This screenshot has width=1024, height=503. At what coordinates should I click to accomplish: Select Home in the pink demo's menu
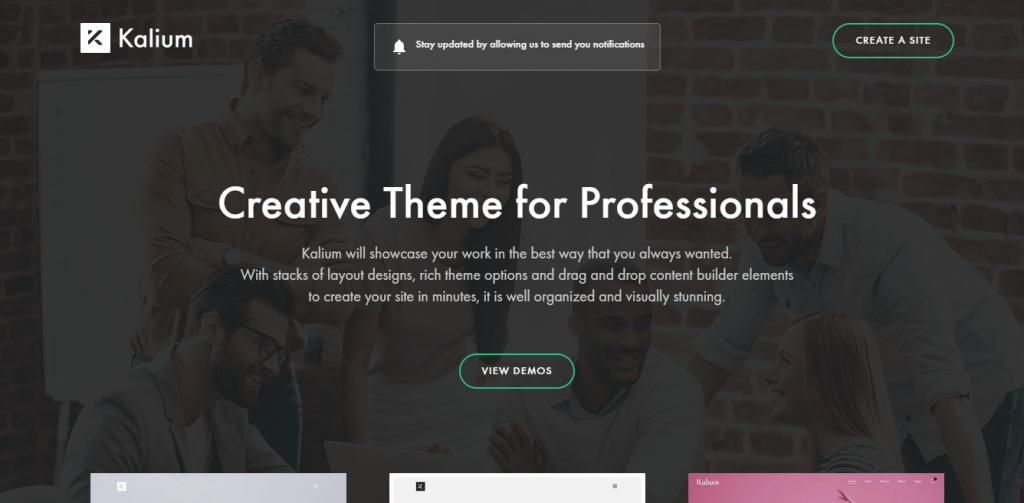click(x=852, y=481)
